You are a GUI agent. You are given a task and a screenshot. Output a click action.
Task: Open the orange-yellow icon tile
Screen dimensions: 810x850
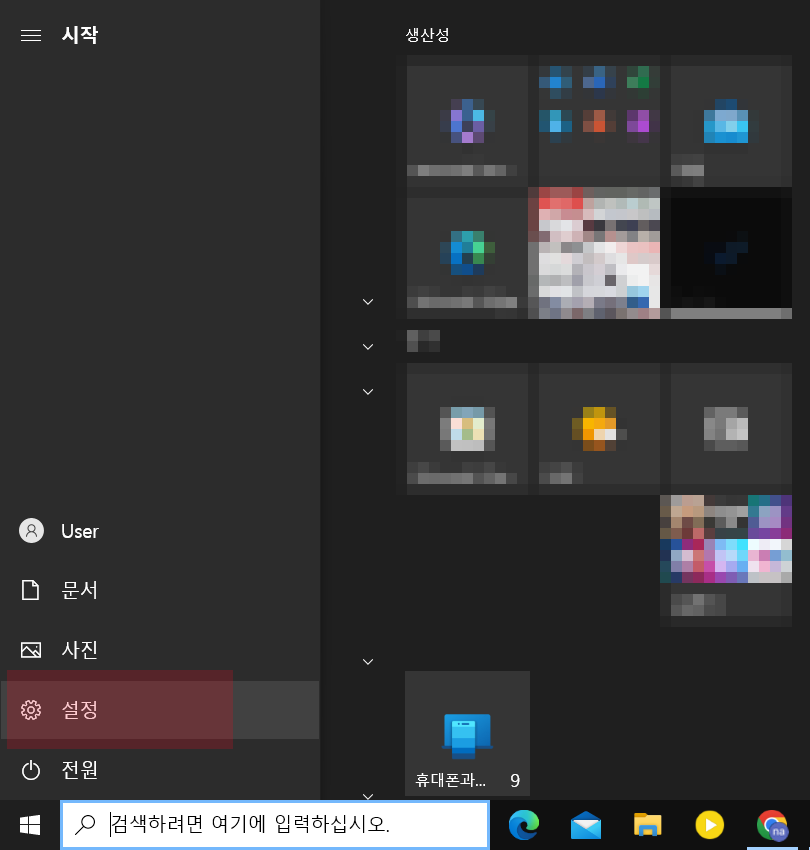(x=599, y=429)
